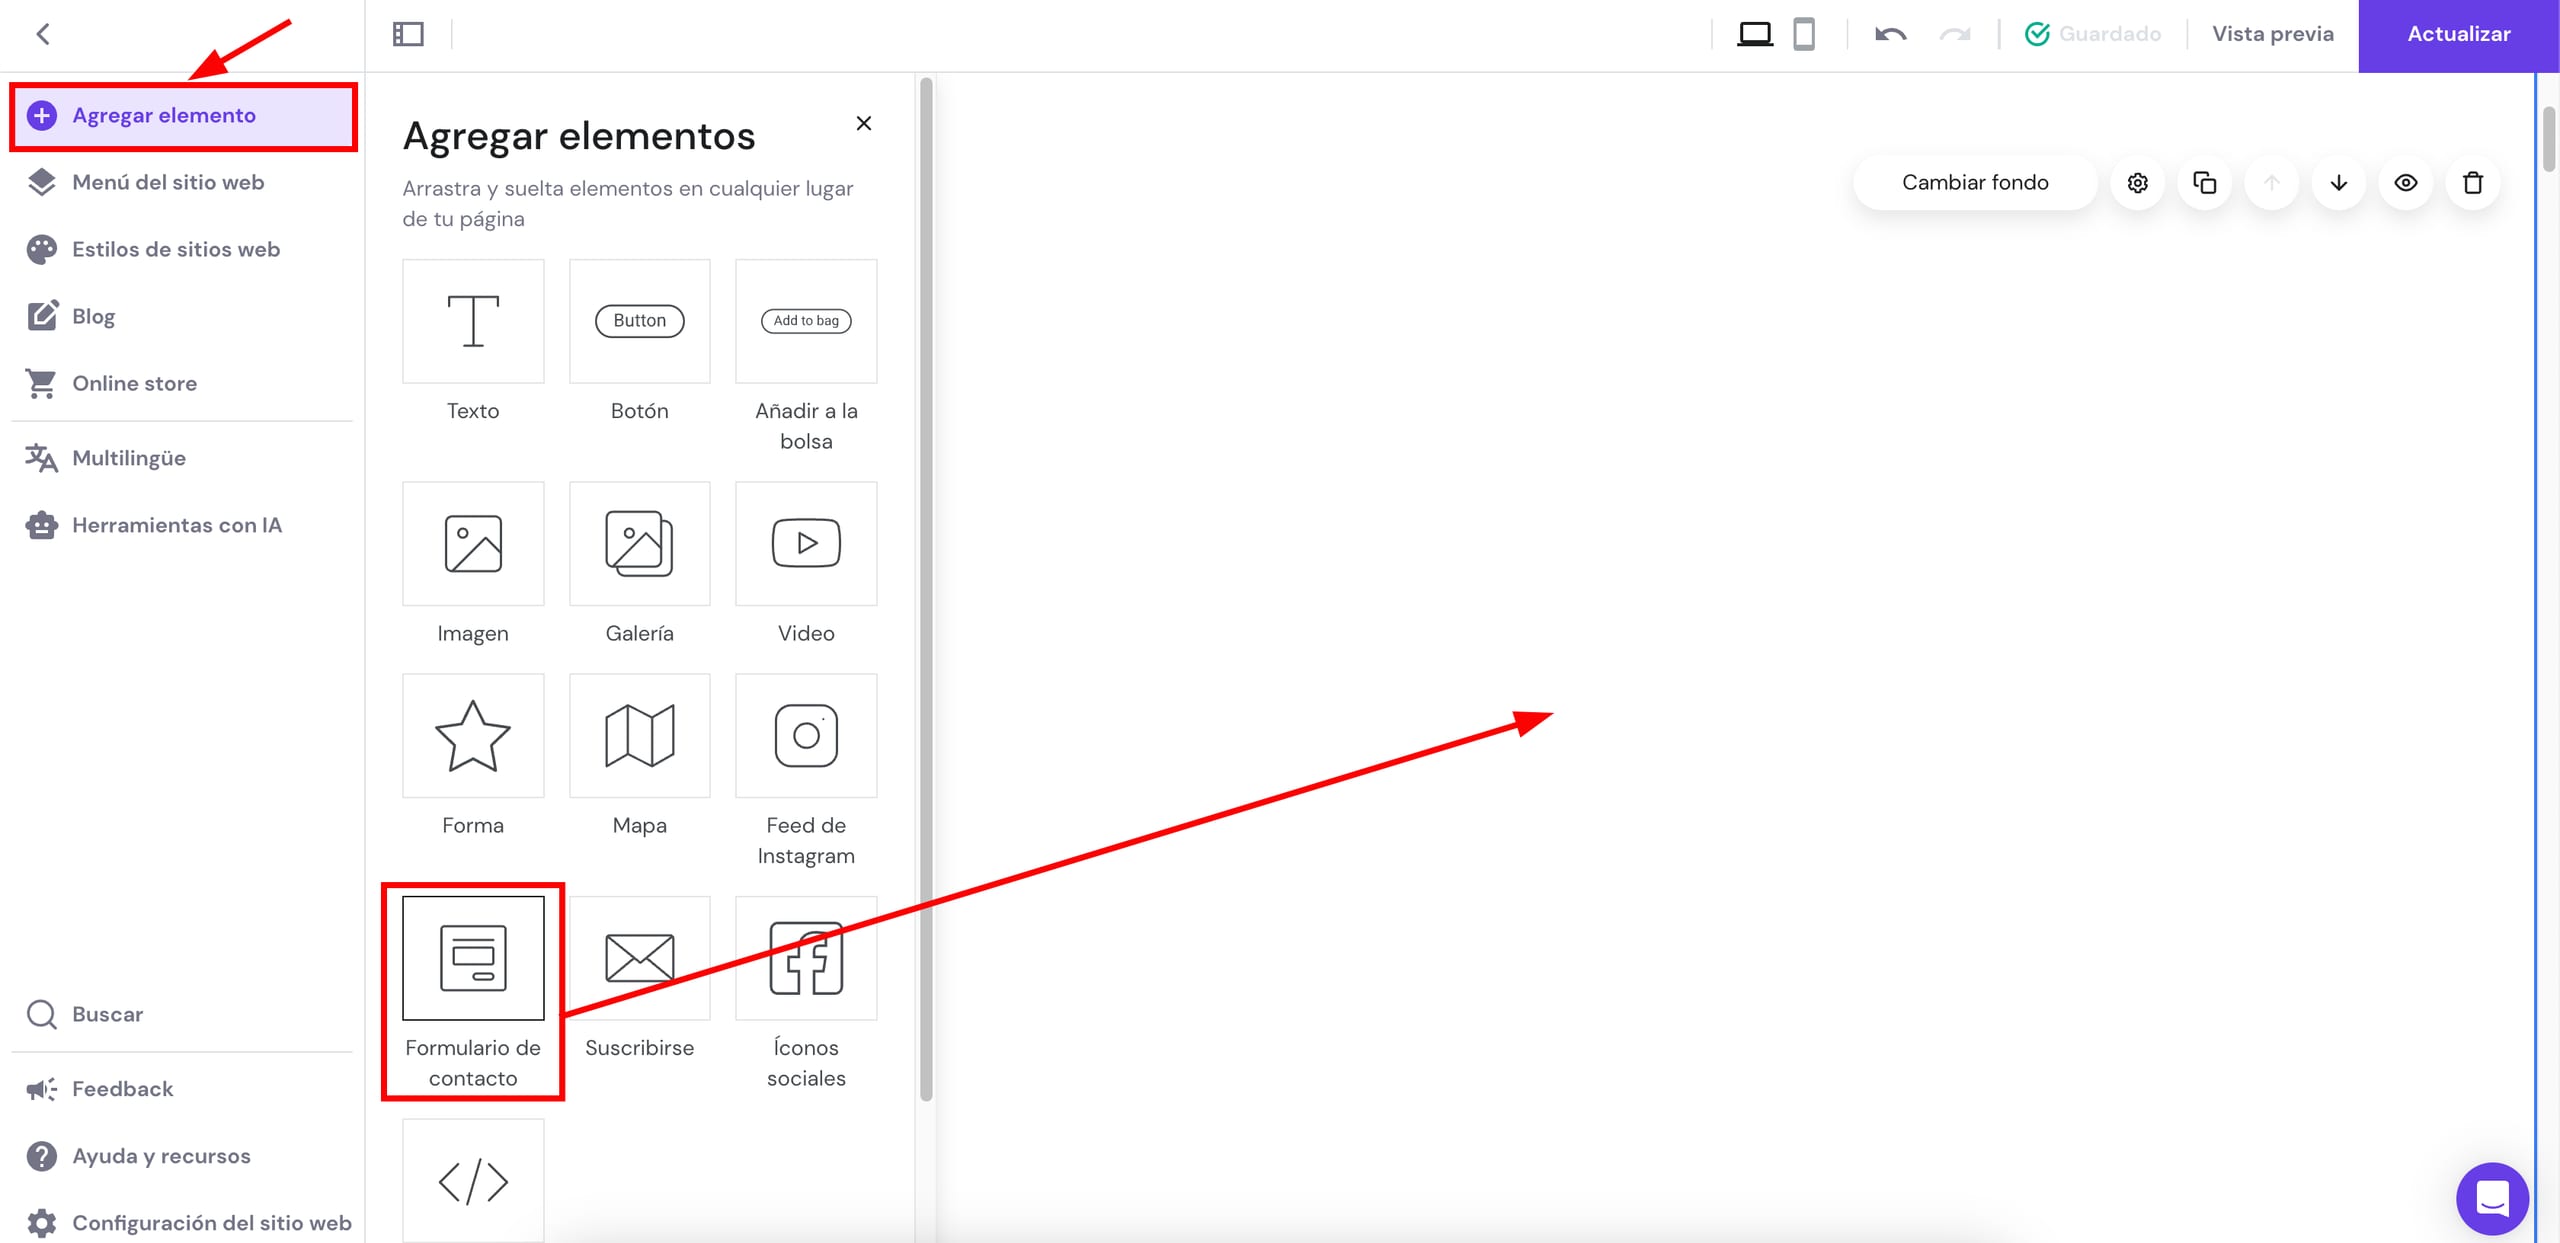This screenshot has height=1243, width=2560.
Task: Select the Suscribirse envelope icon
Action: 640,958
